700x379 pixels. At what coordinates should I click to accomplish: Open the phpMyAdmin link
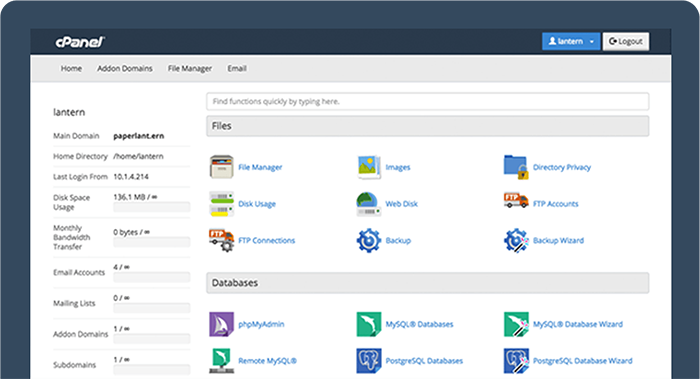(x=261, y=324)
